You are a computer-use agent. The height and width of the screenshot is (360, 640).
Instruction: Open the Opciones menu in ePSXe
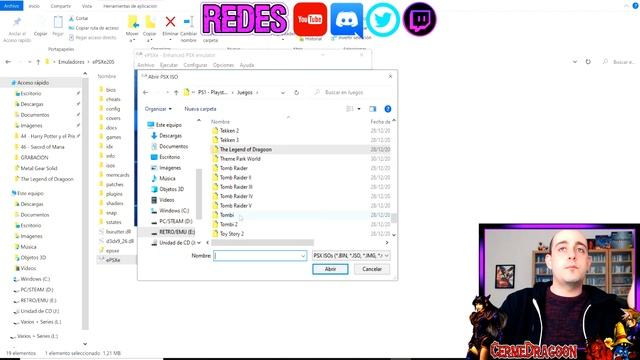(223, 65)
